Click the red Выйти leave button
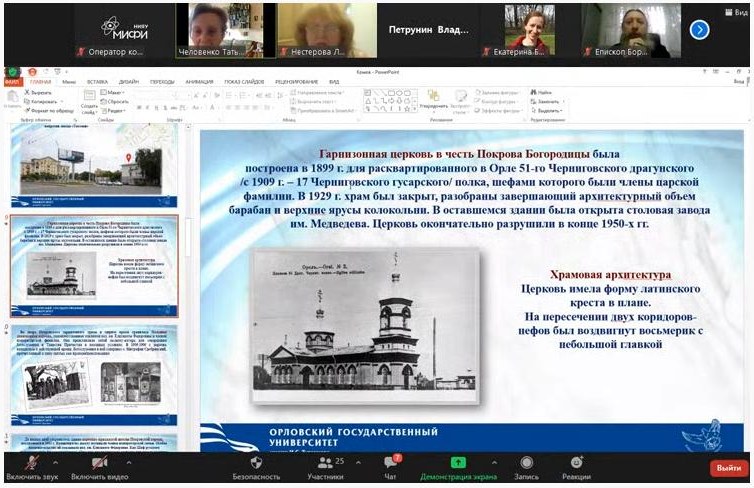754x488 pixels. click(727, 468)
